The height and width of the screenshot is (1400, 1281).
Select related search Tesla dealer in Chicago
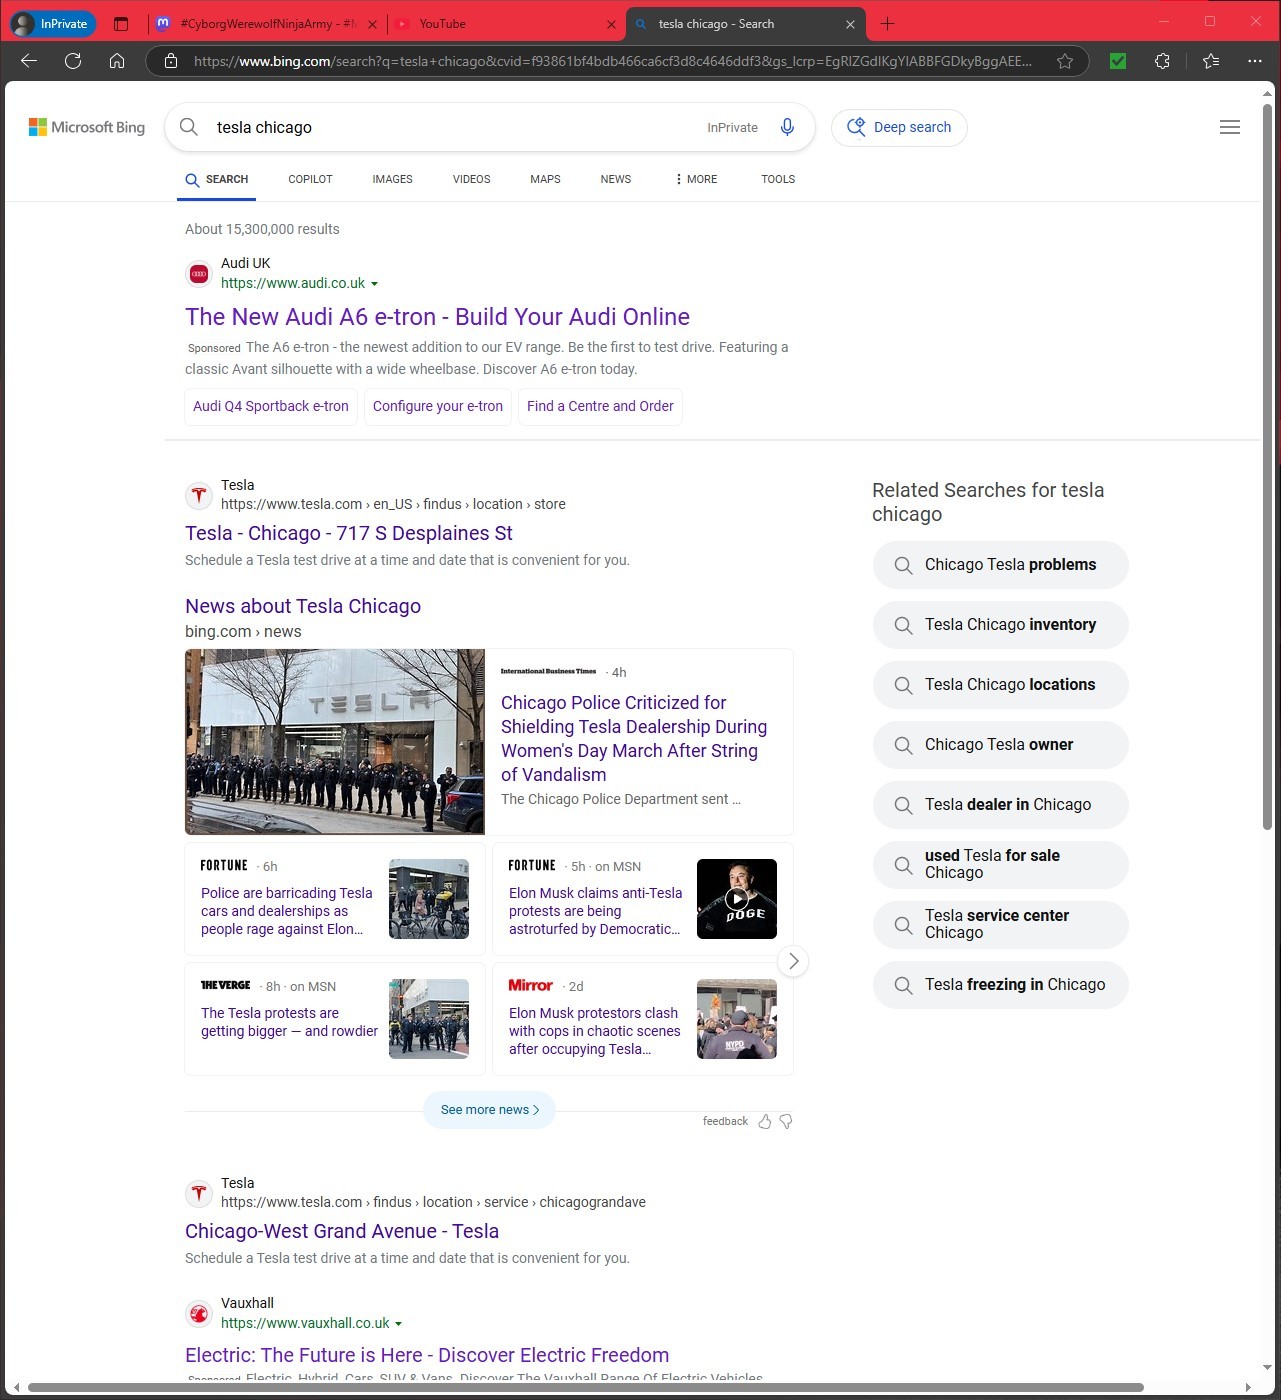coord(1000,805)
